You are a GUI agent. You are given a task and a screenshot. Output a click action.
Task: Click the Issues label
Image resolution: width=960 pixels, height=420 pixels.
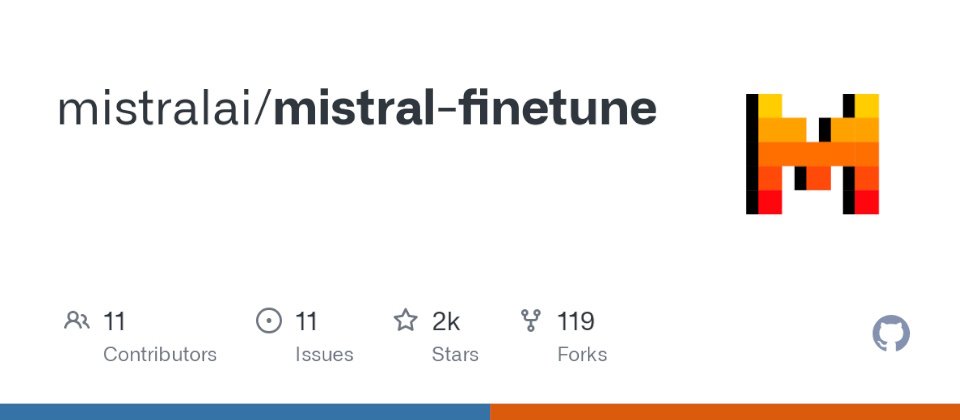click(x=324, y=354)
